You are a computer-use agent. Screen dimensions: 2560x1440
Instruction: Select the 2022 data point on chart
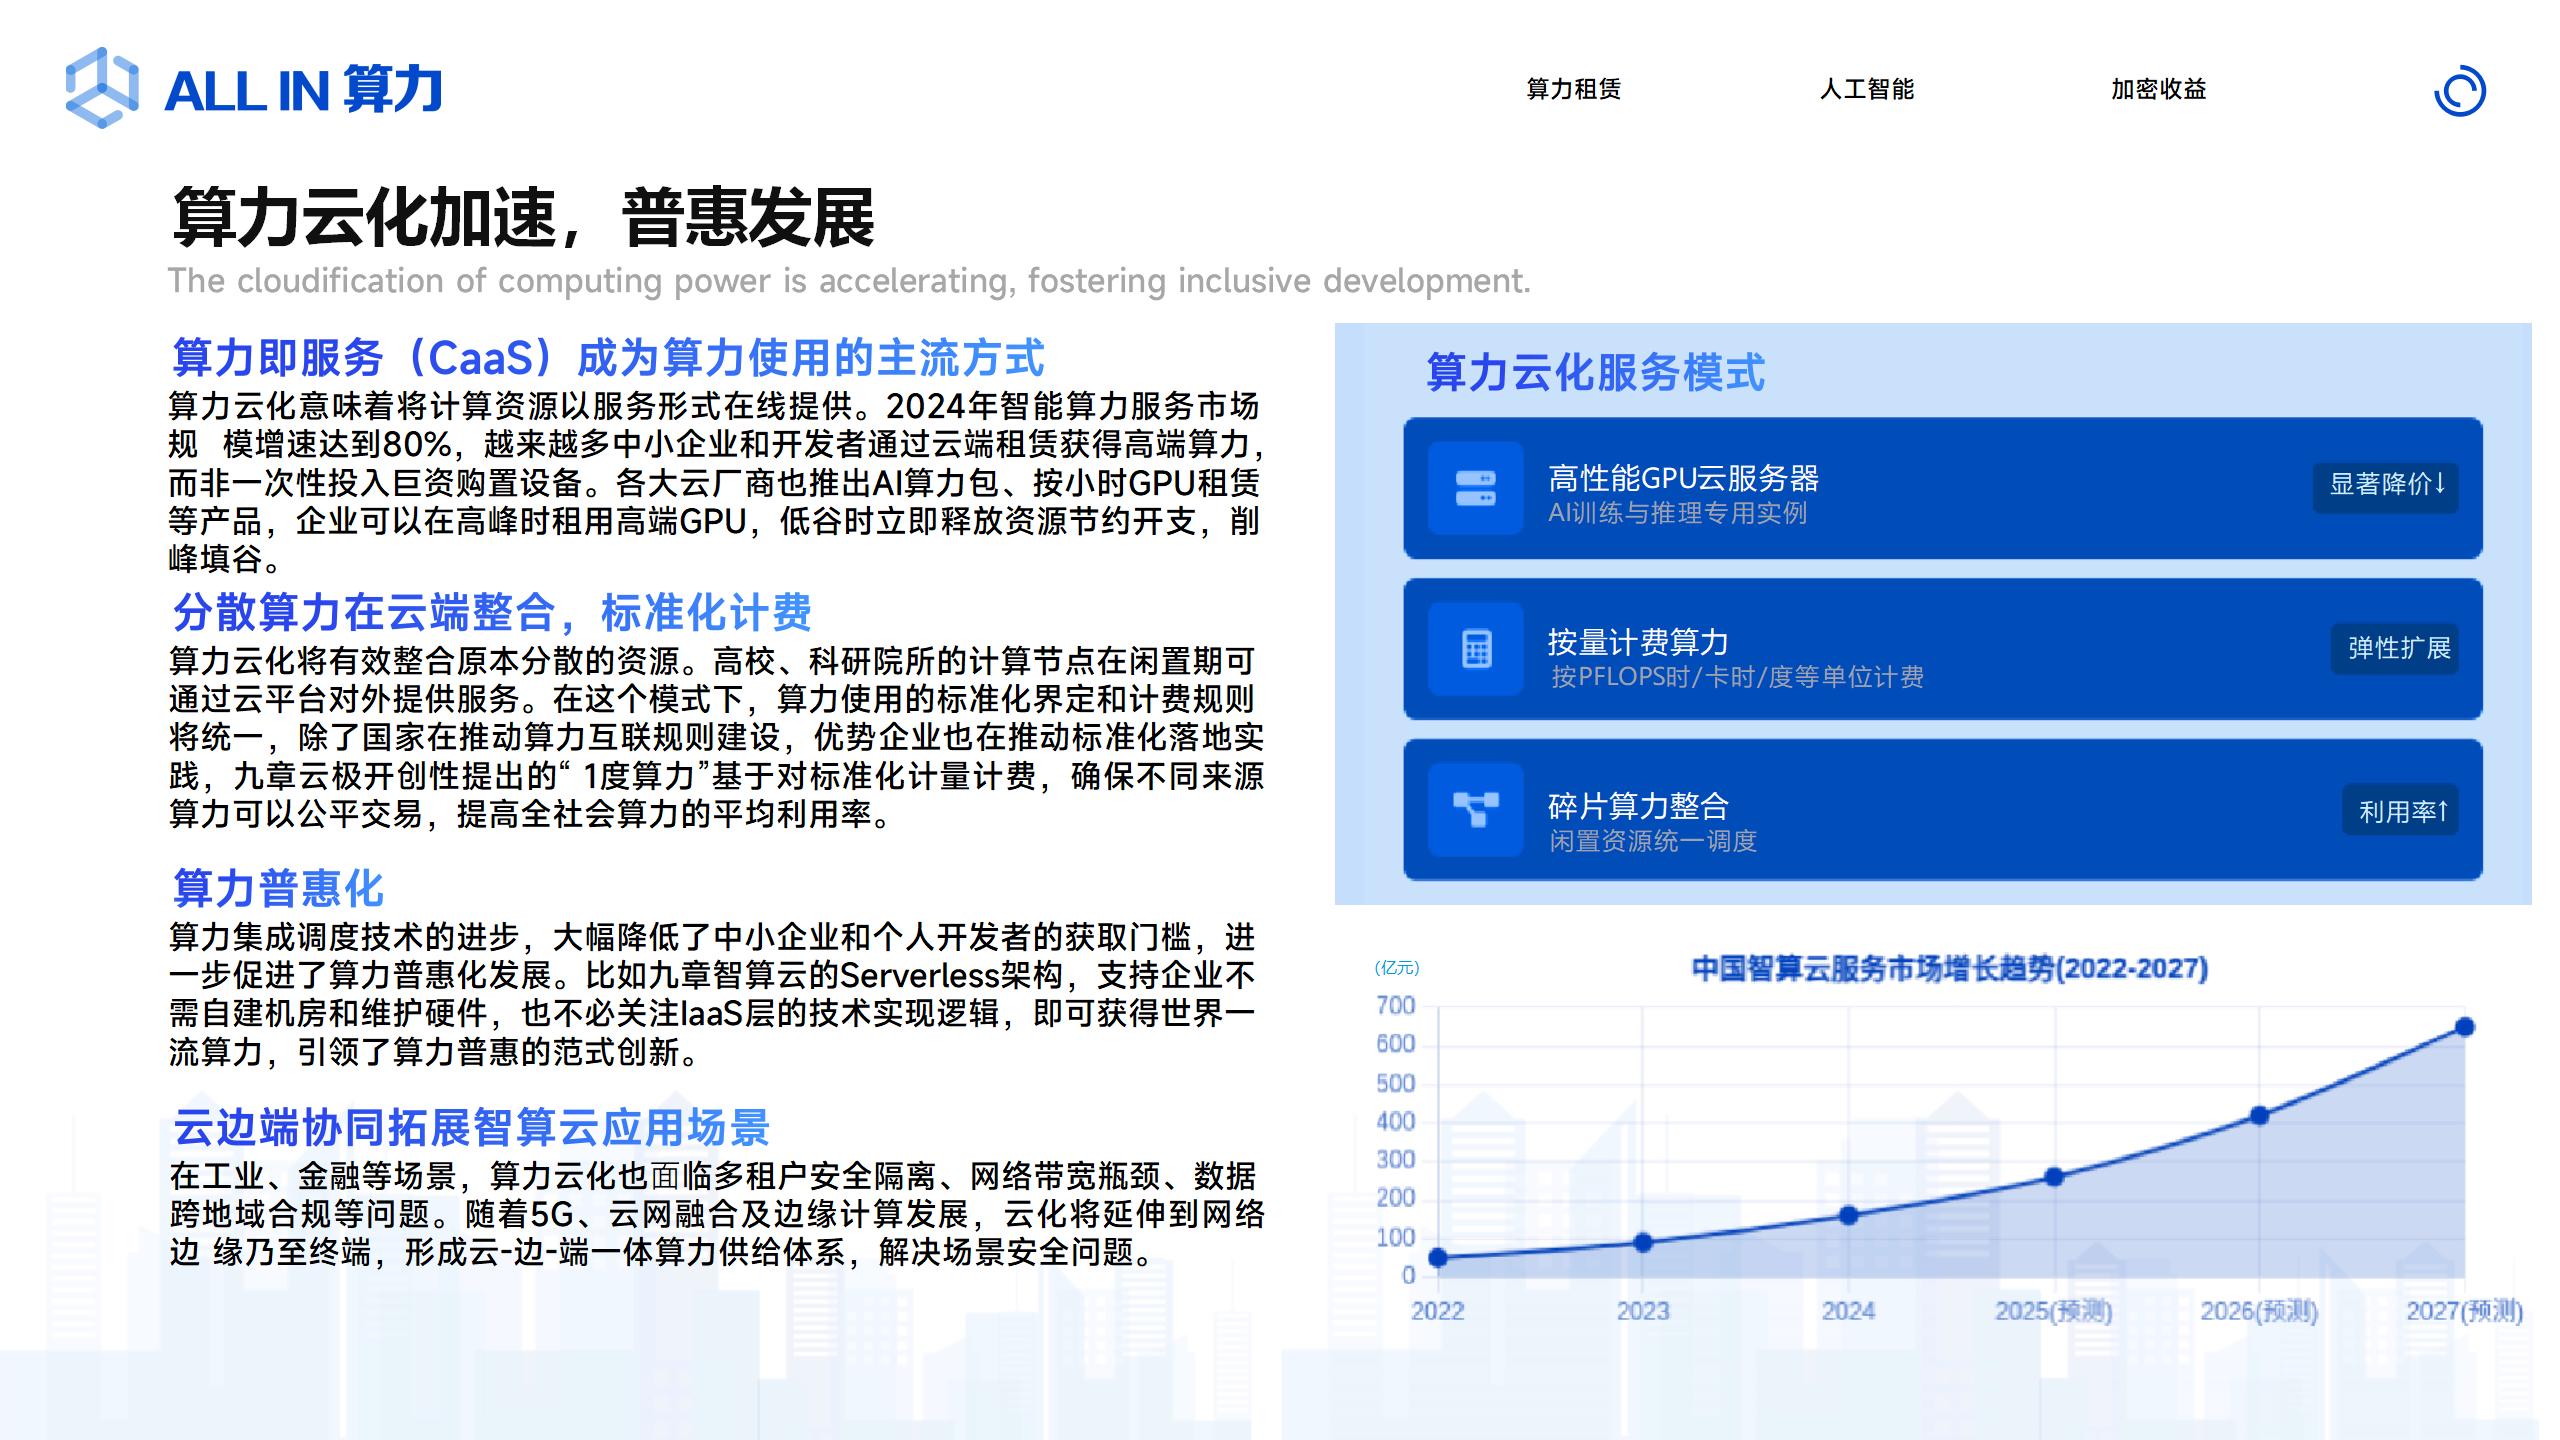coord(1438,1258)
